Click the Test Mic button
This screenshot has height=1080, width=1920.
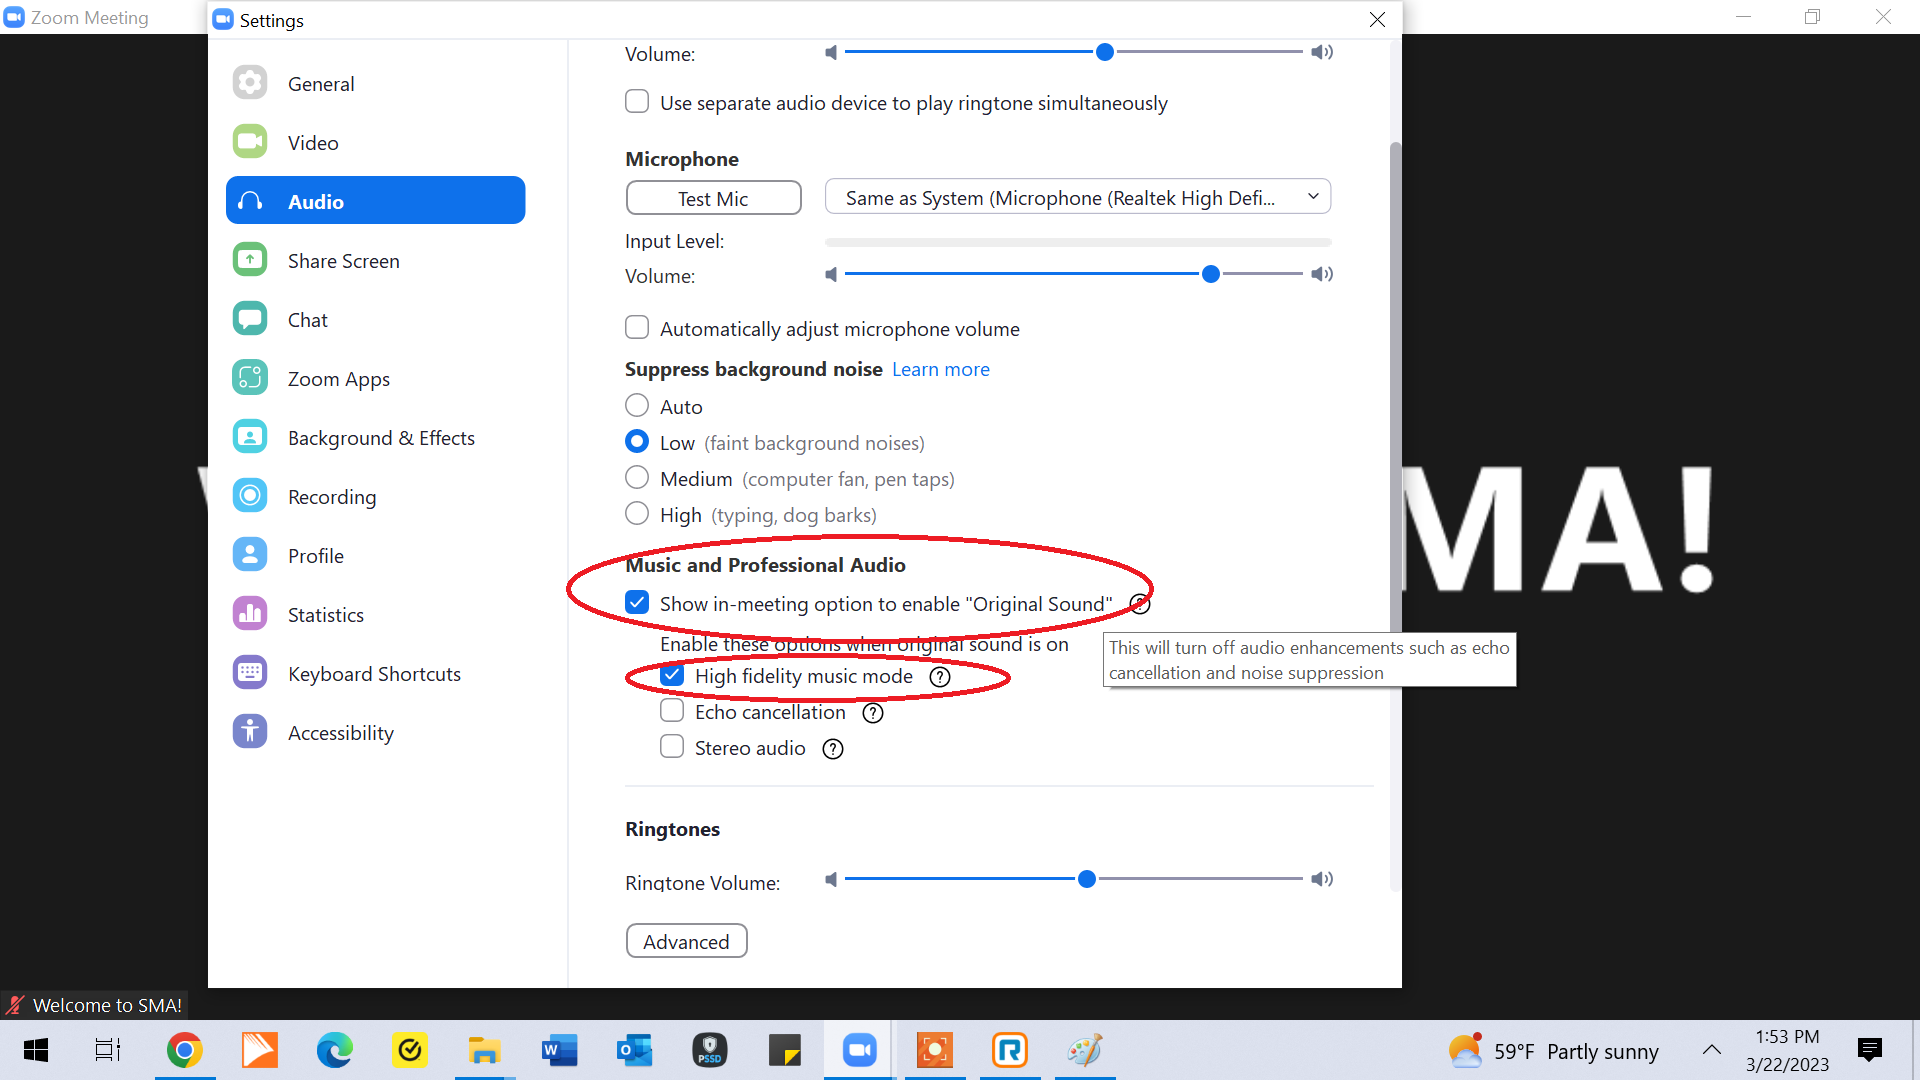713,198
